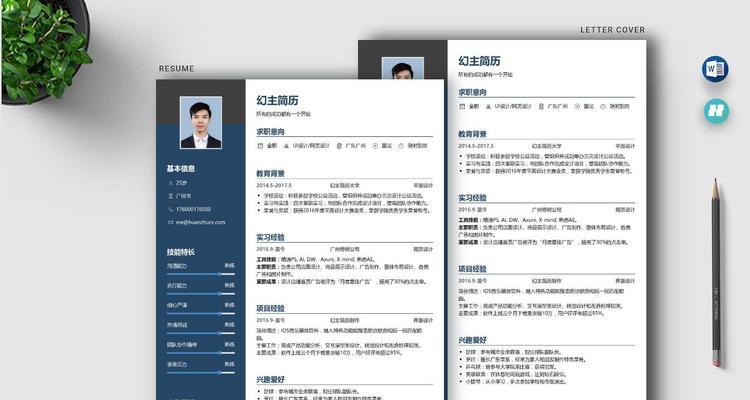
Task: Click the age icon beside 25岁
Action: click(x=171, y=183)
